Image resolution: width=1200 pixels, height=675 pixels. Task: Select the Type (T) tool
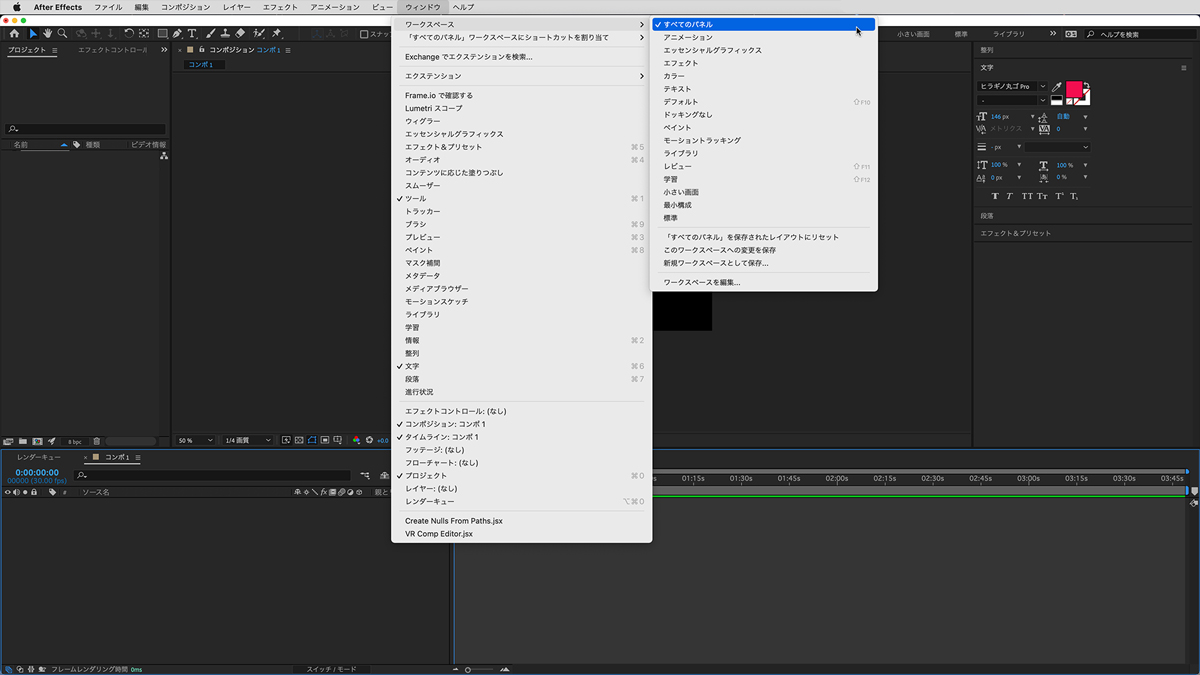pyautogui.click(x=192, y=34)
